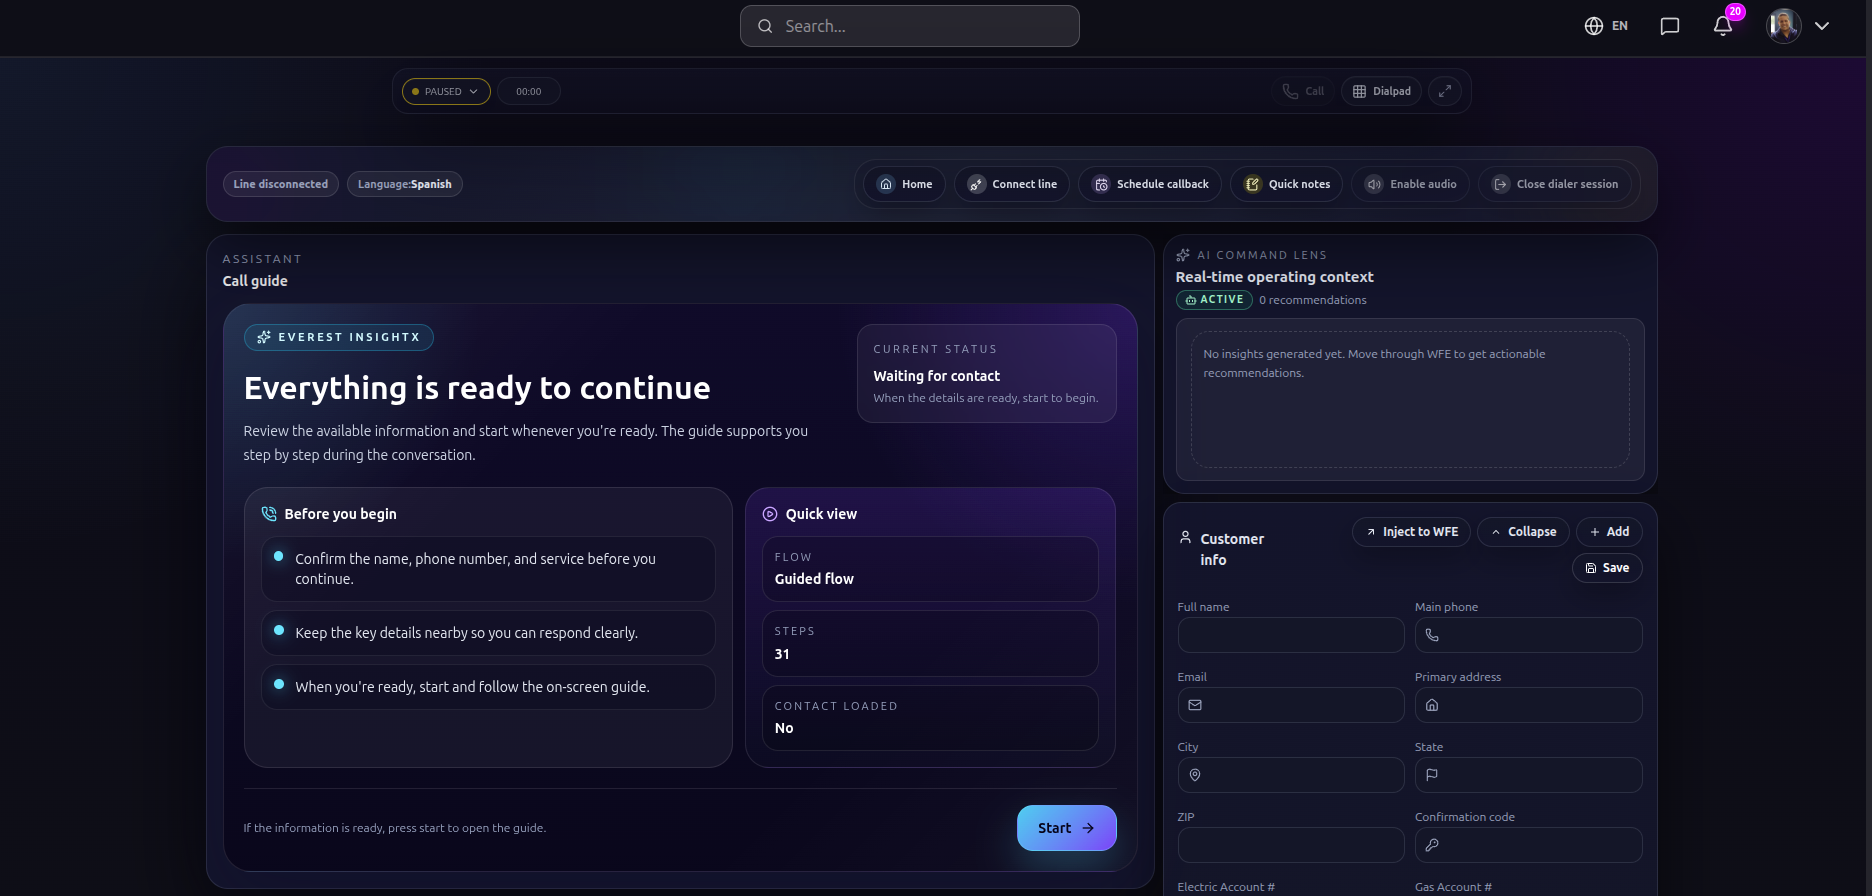Click the Customer info person icon
1872x896 pixels.
pyautogui.click(x=1185, y=538)
